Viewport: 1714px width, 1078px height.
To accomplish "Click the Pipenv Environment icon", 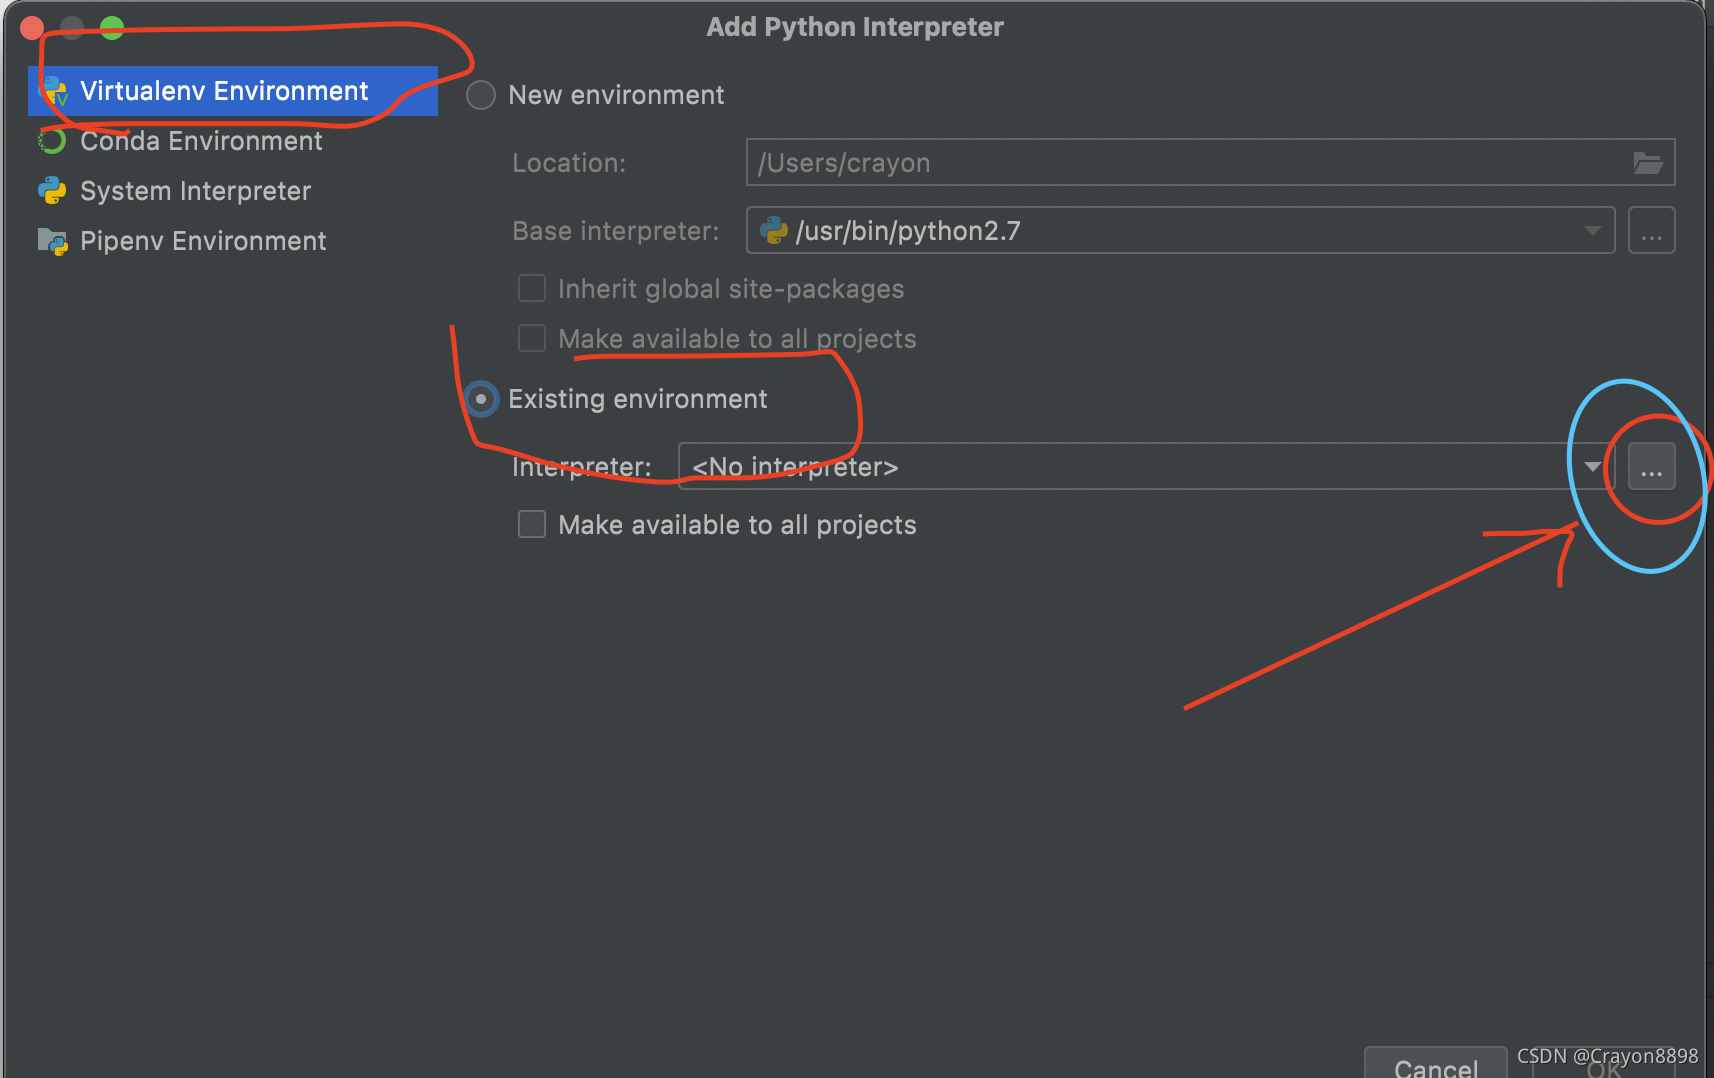I will pyautogui.click(x=53, y=241).
